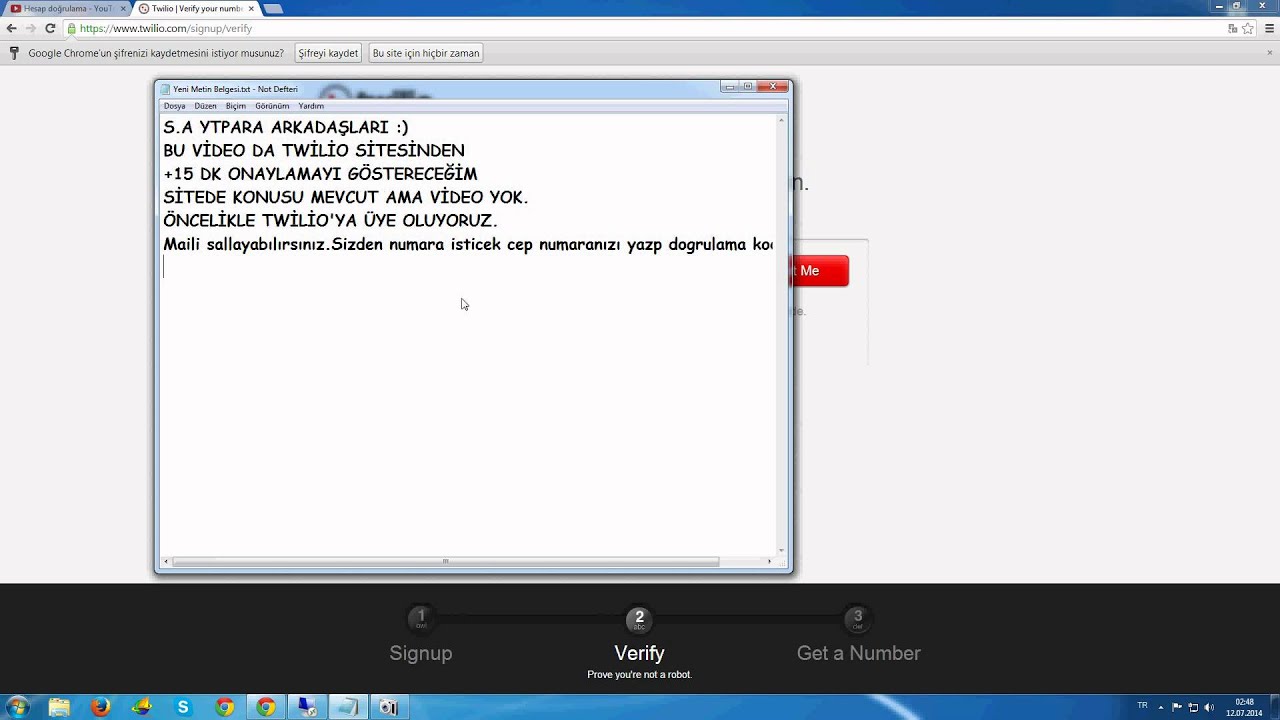Close the YouTube tab

coord(123,8)
